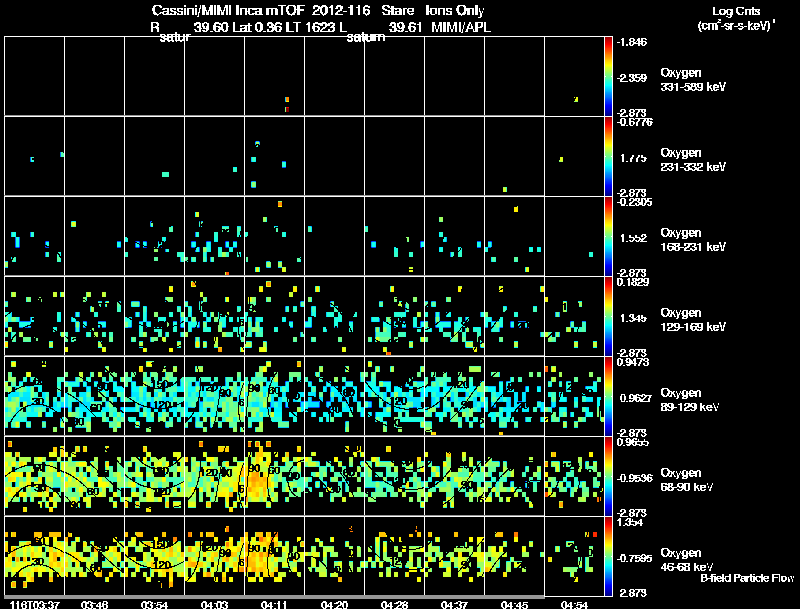Click the Cassini/MIMI Inca mTOF title text
Viewport: 800px width, 609px height.
228,11
